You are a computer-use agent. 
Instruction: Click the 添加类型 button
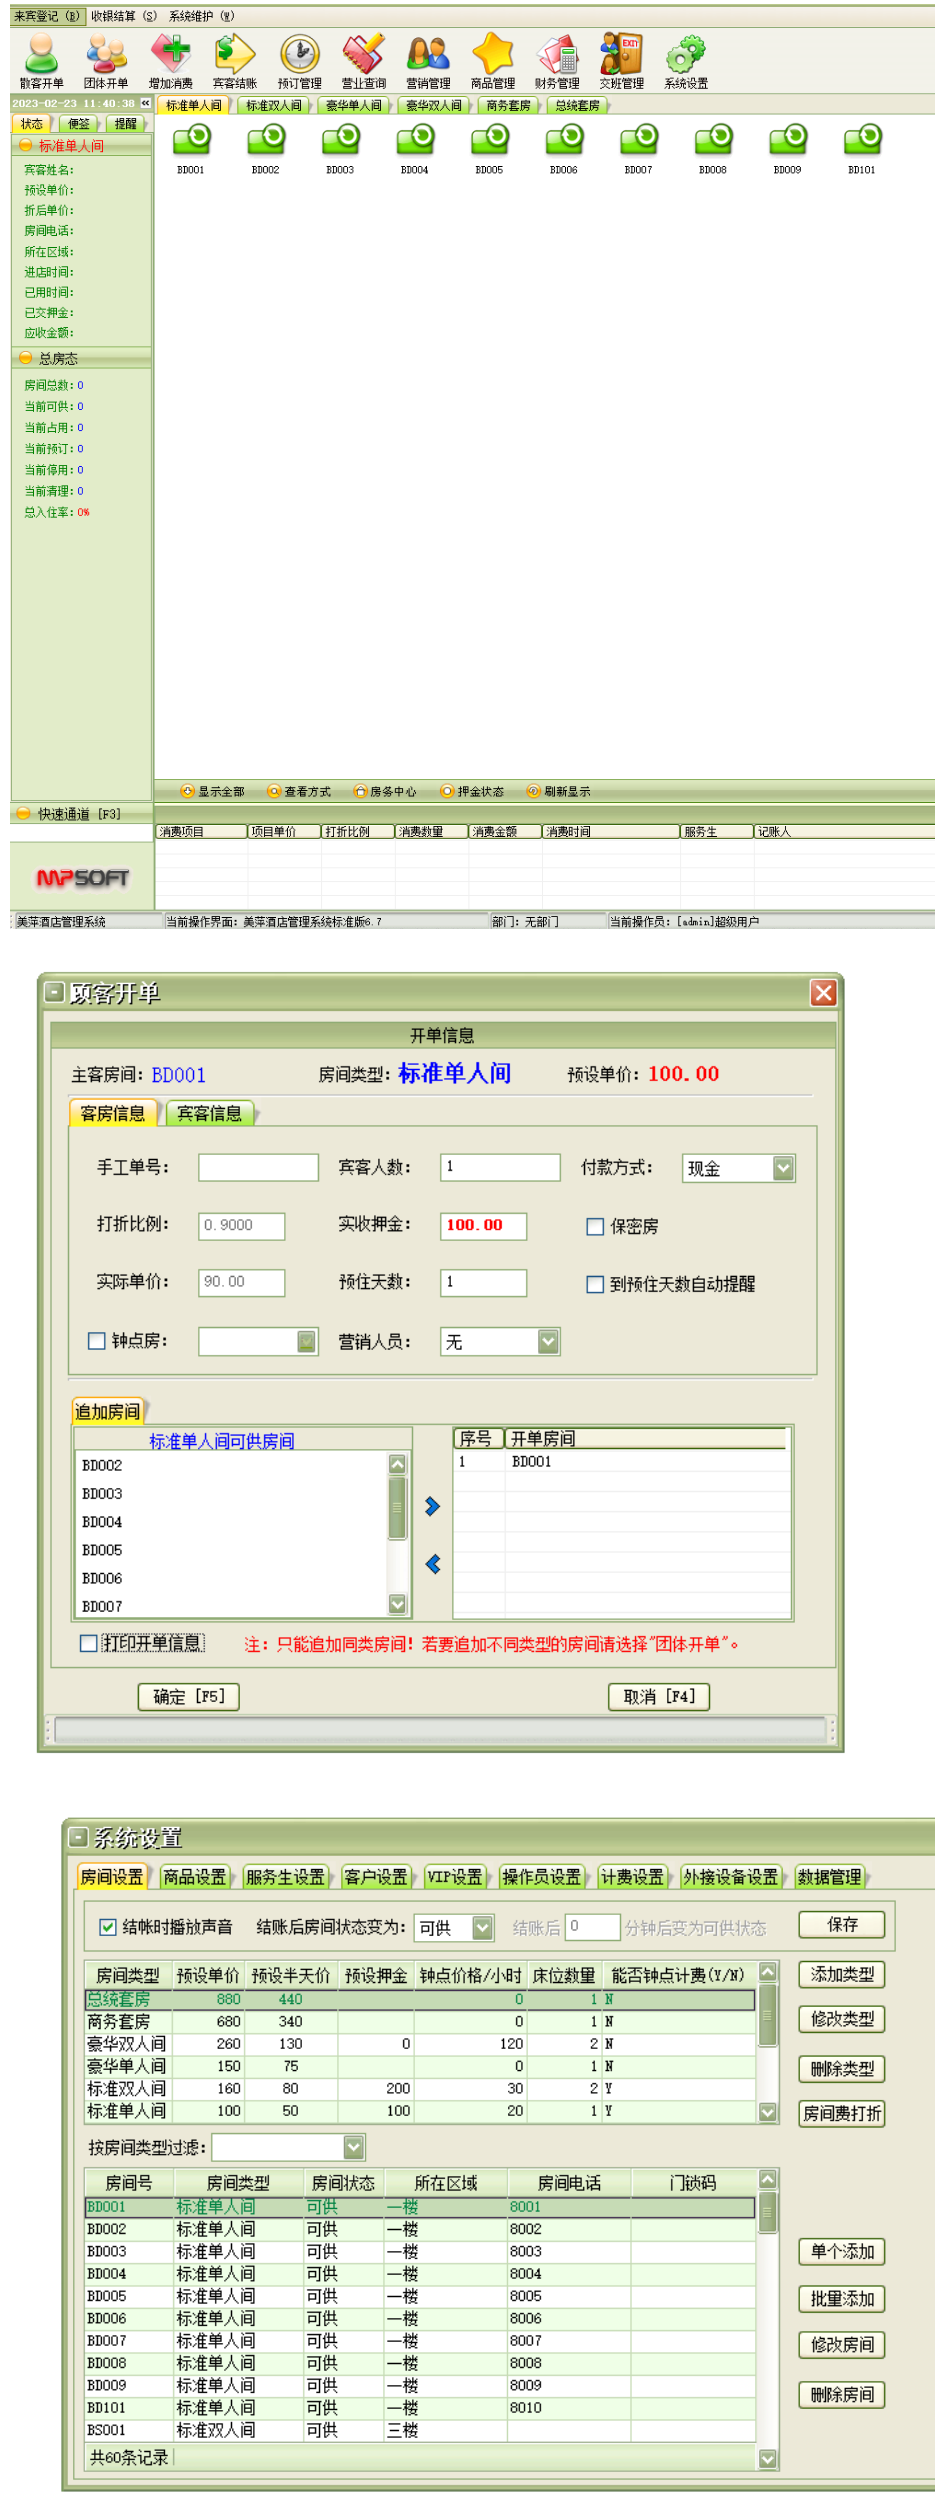coord(841,1974)
